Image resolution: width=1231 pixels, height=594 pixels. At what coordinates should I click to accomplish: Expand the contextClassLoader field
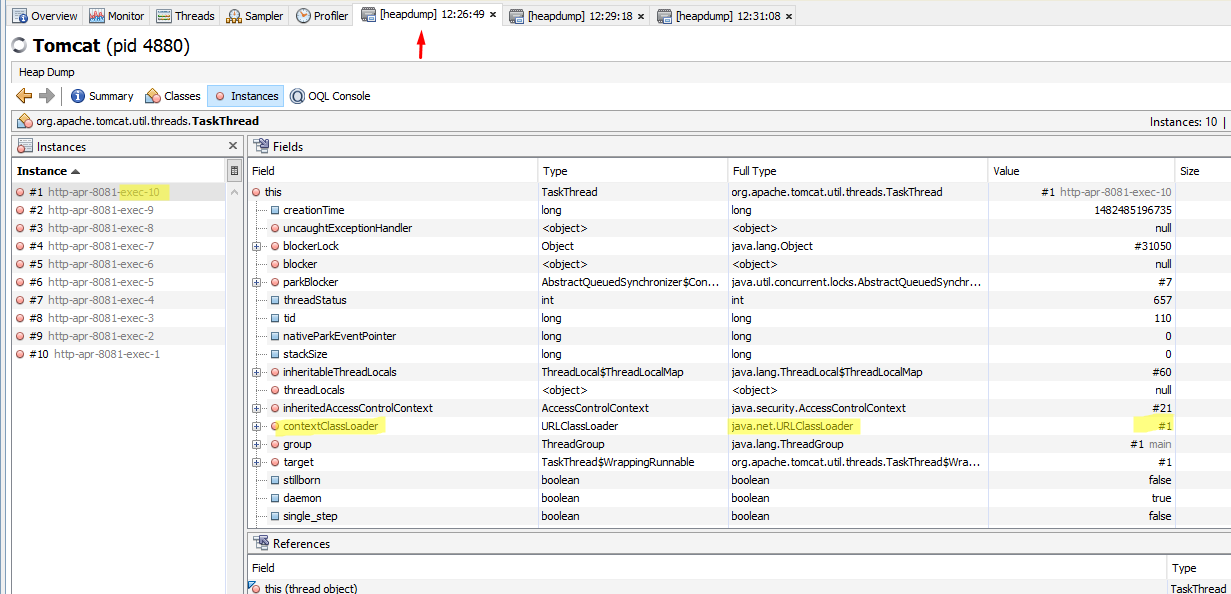tap(257, 426)
